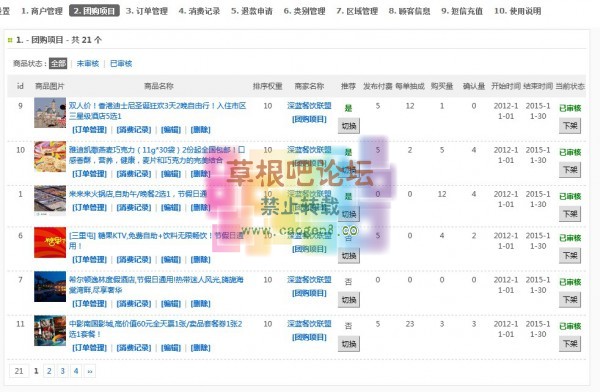Open the [三里屯] 糖果KTV product title link
This screenshot has width=600, height=392.
click(156, 240)
